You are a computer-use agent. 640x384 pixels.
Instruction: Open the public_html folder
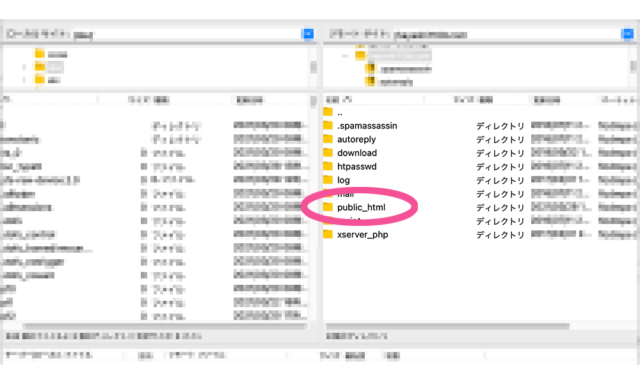(x=361, y=207)
